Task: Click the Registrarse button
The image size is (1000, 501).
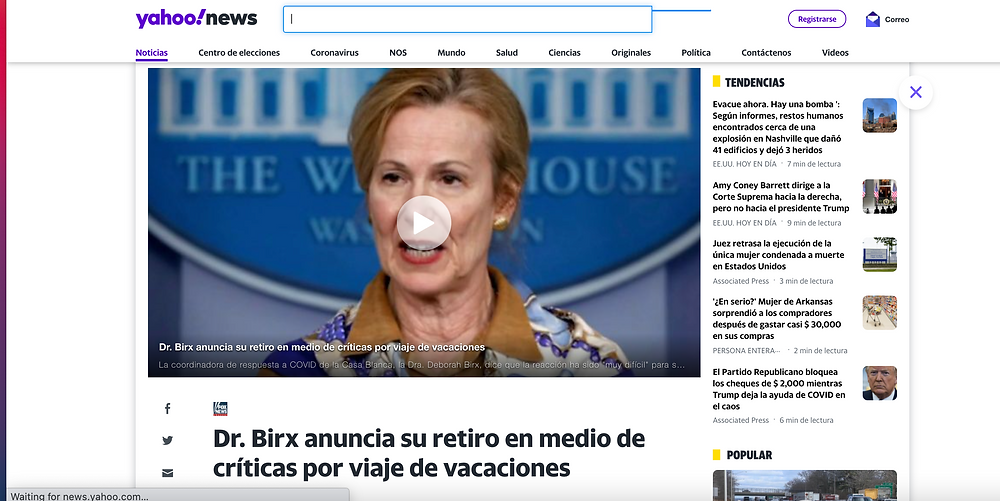Action: 817,19
